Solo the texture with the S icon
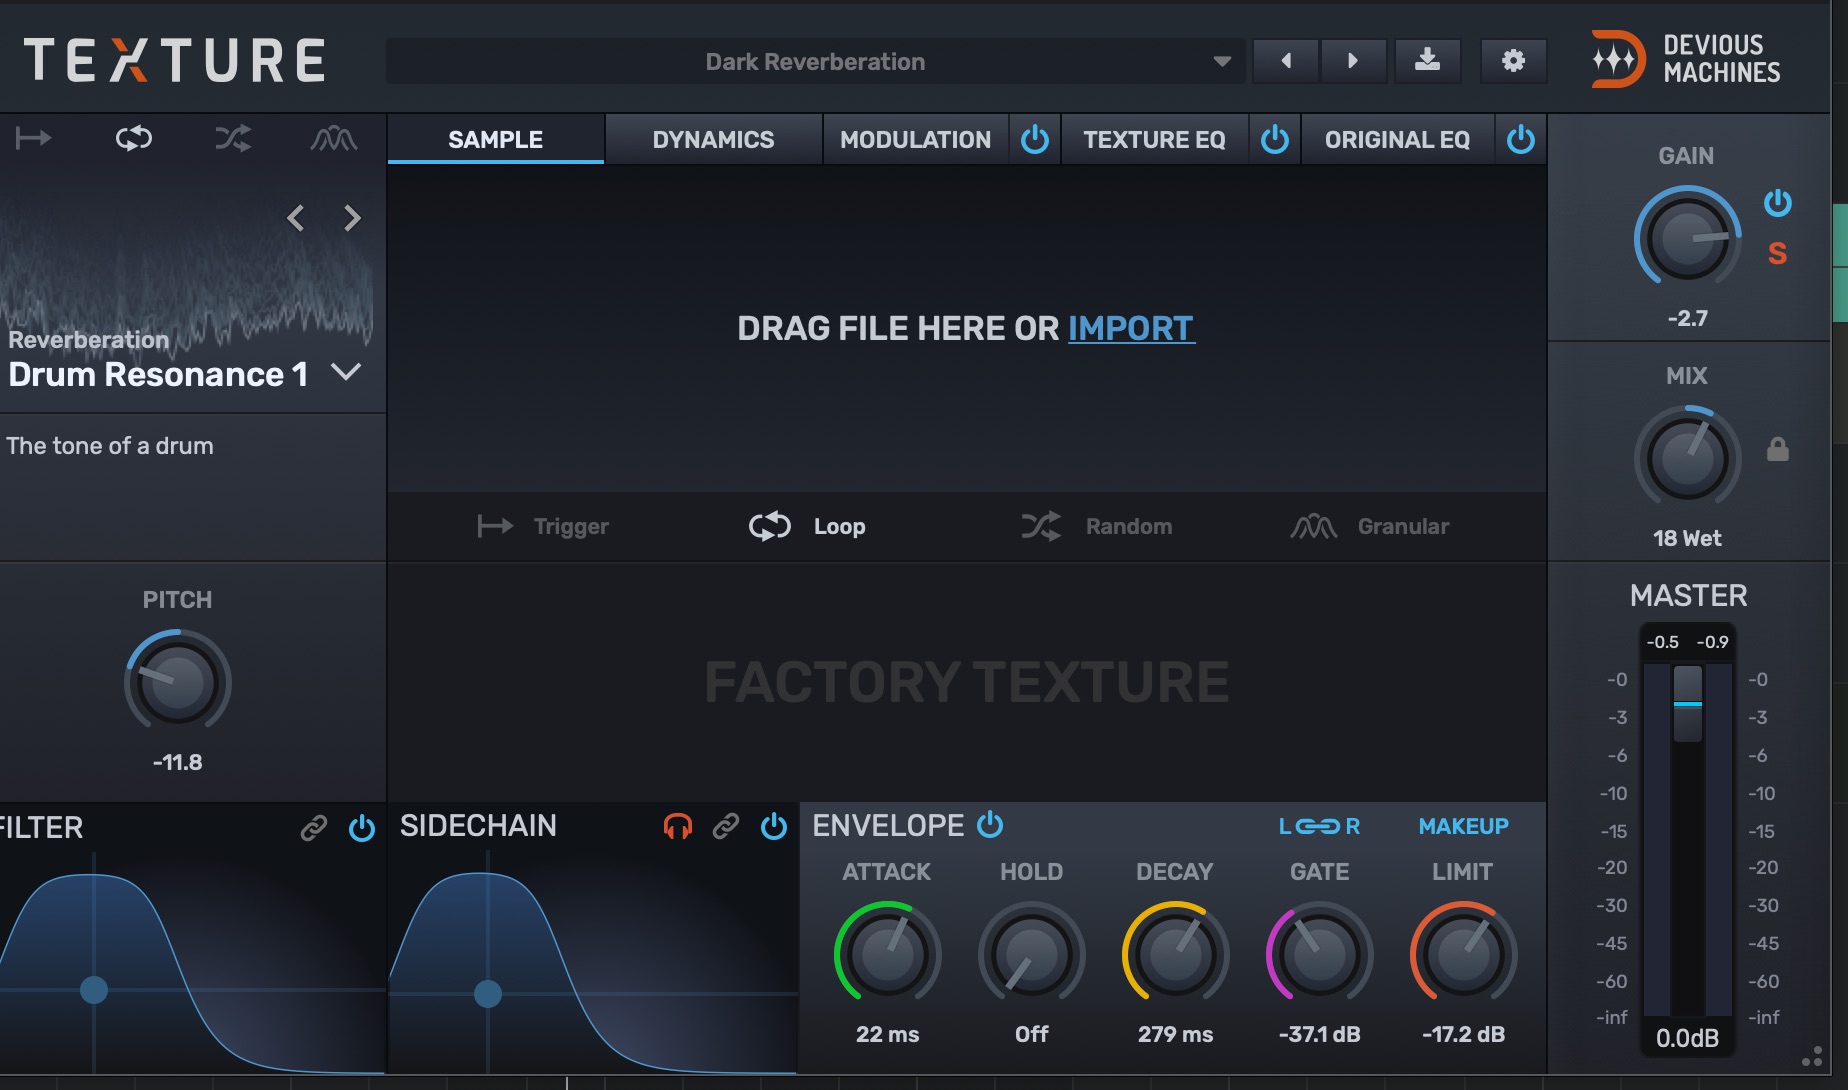The width and height of the screenshot is (1848, 1090). point(1777,253)
